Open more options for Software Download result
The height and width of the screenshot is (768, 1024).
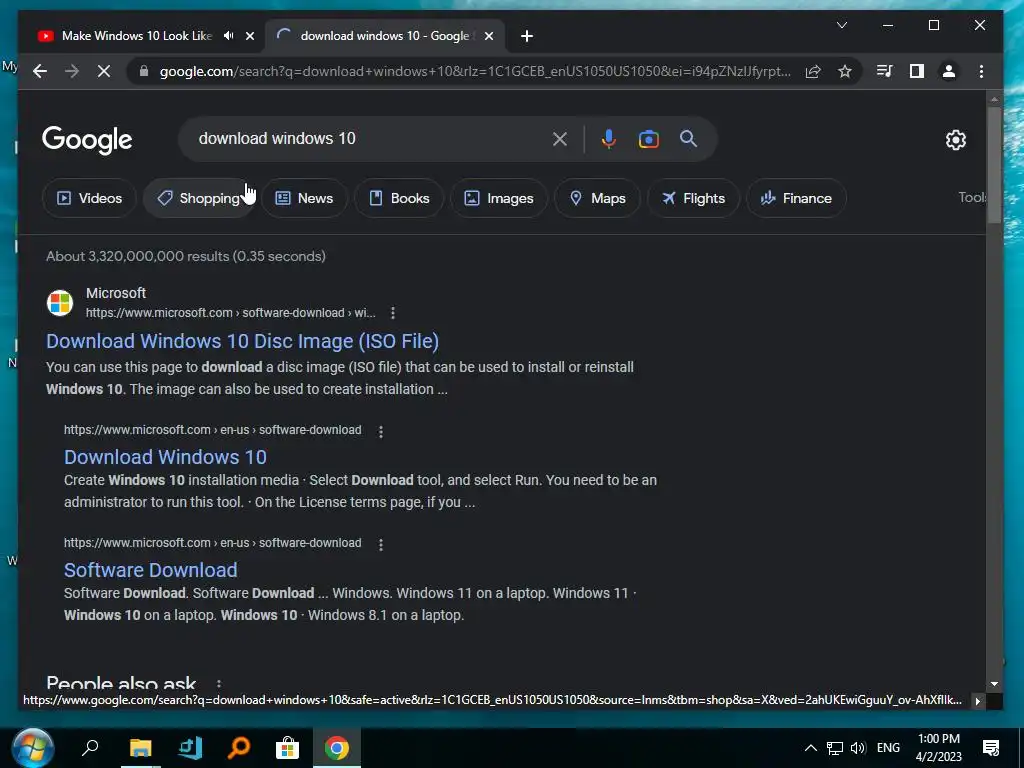[x=381, y=544]
